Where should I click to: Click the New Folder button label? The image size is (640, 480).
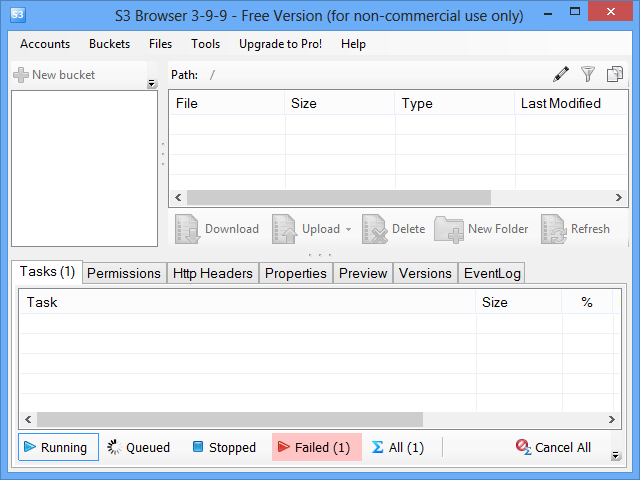tap(498, 229)
